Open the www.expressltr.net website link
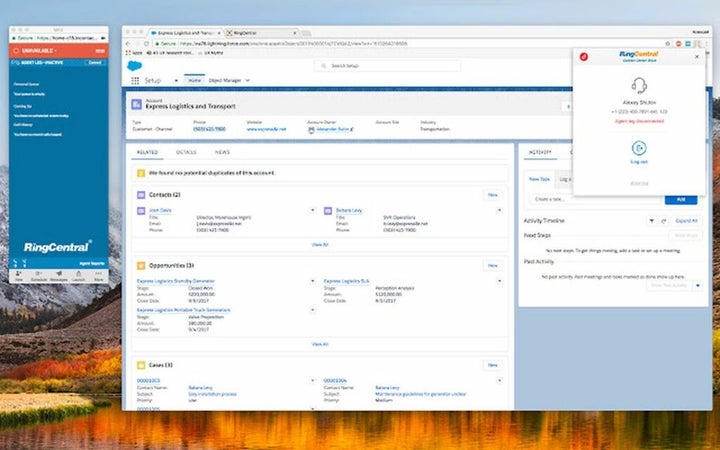Screen dimensions: 720x450 pos(266,129)
